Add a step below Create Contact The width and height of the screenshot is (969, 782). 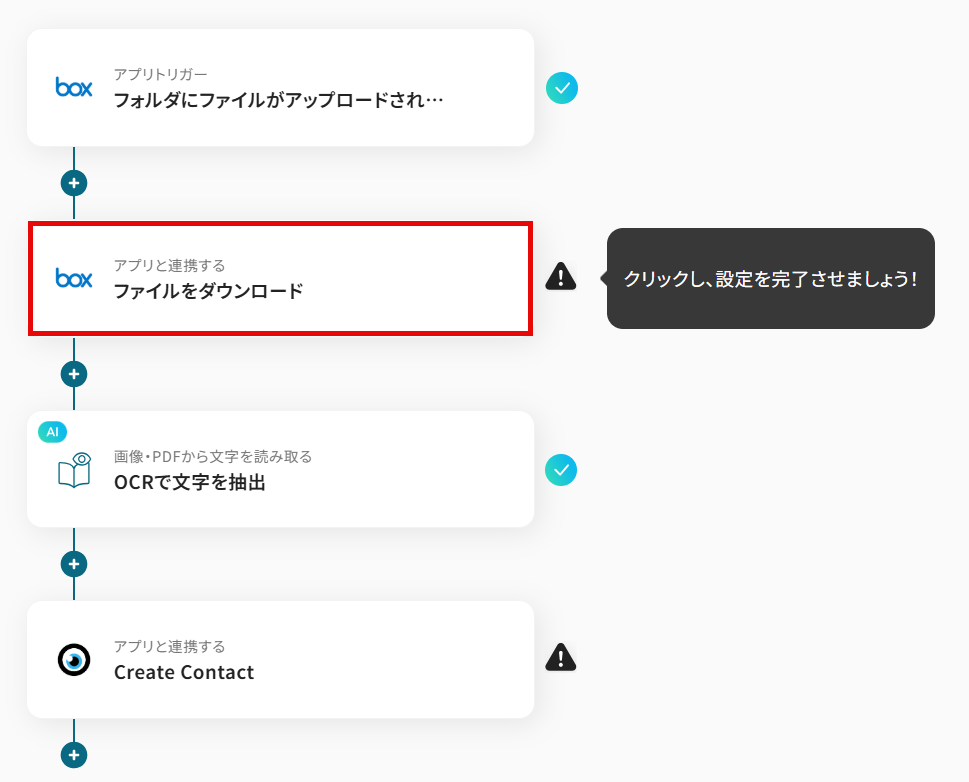[74, 755]
